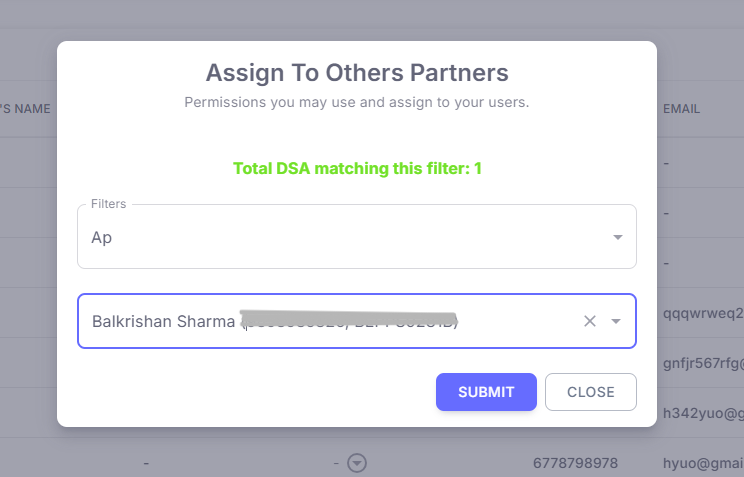Click the Permissions subtitle text

pos(357,102)
